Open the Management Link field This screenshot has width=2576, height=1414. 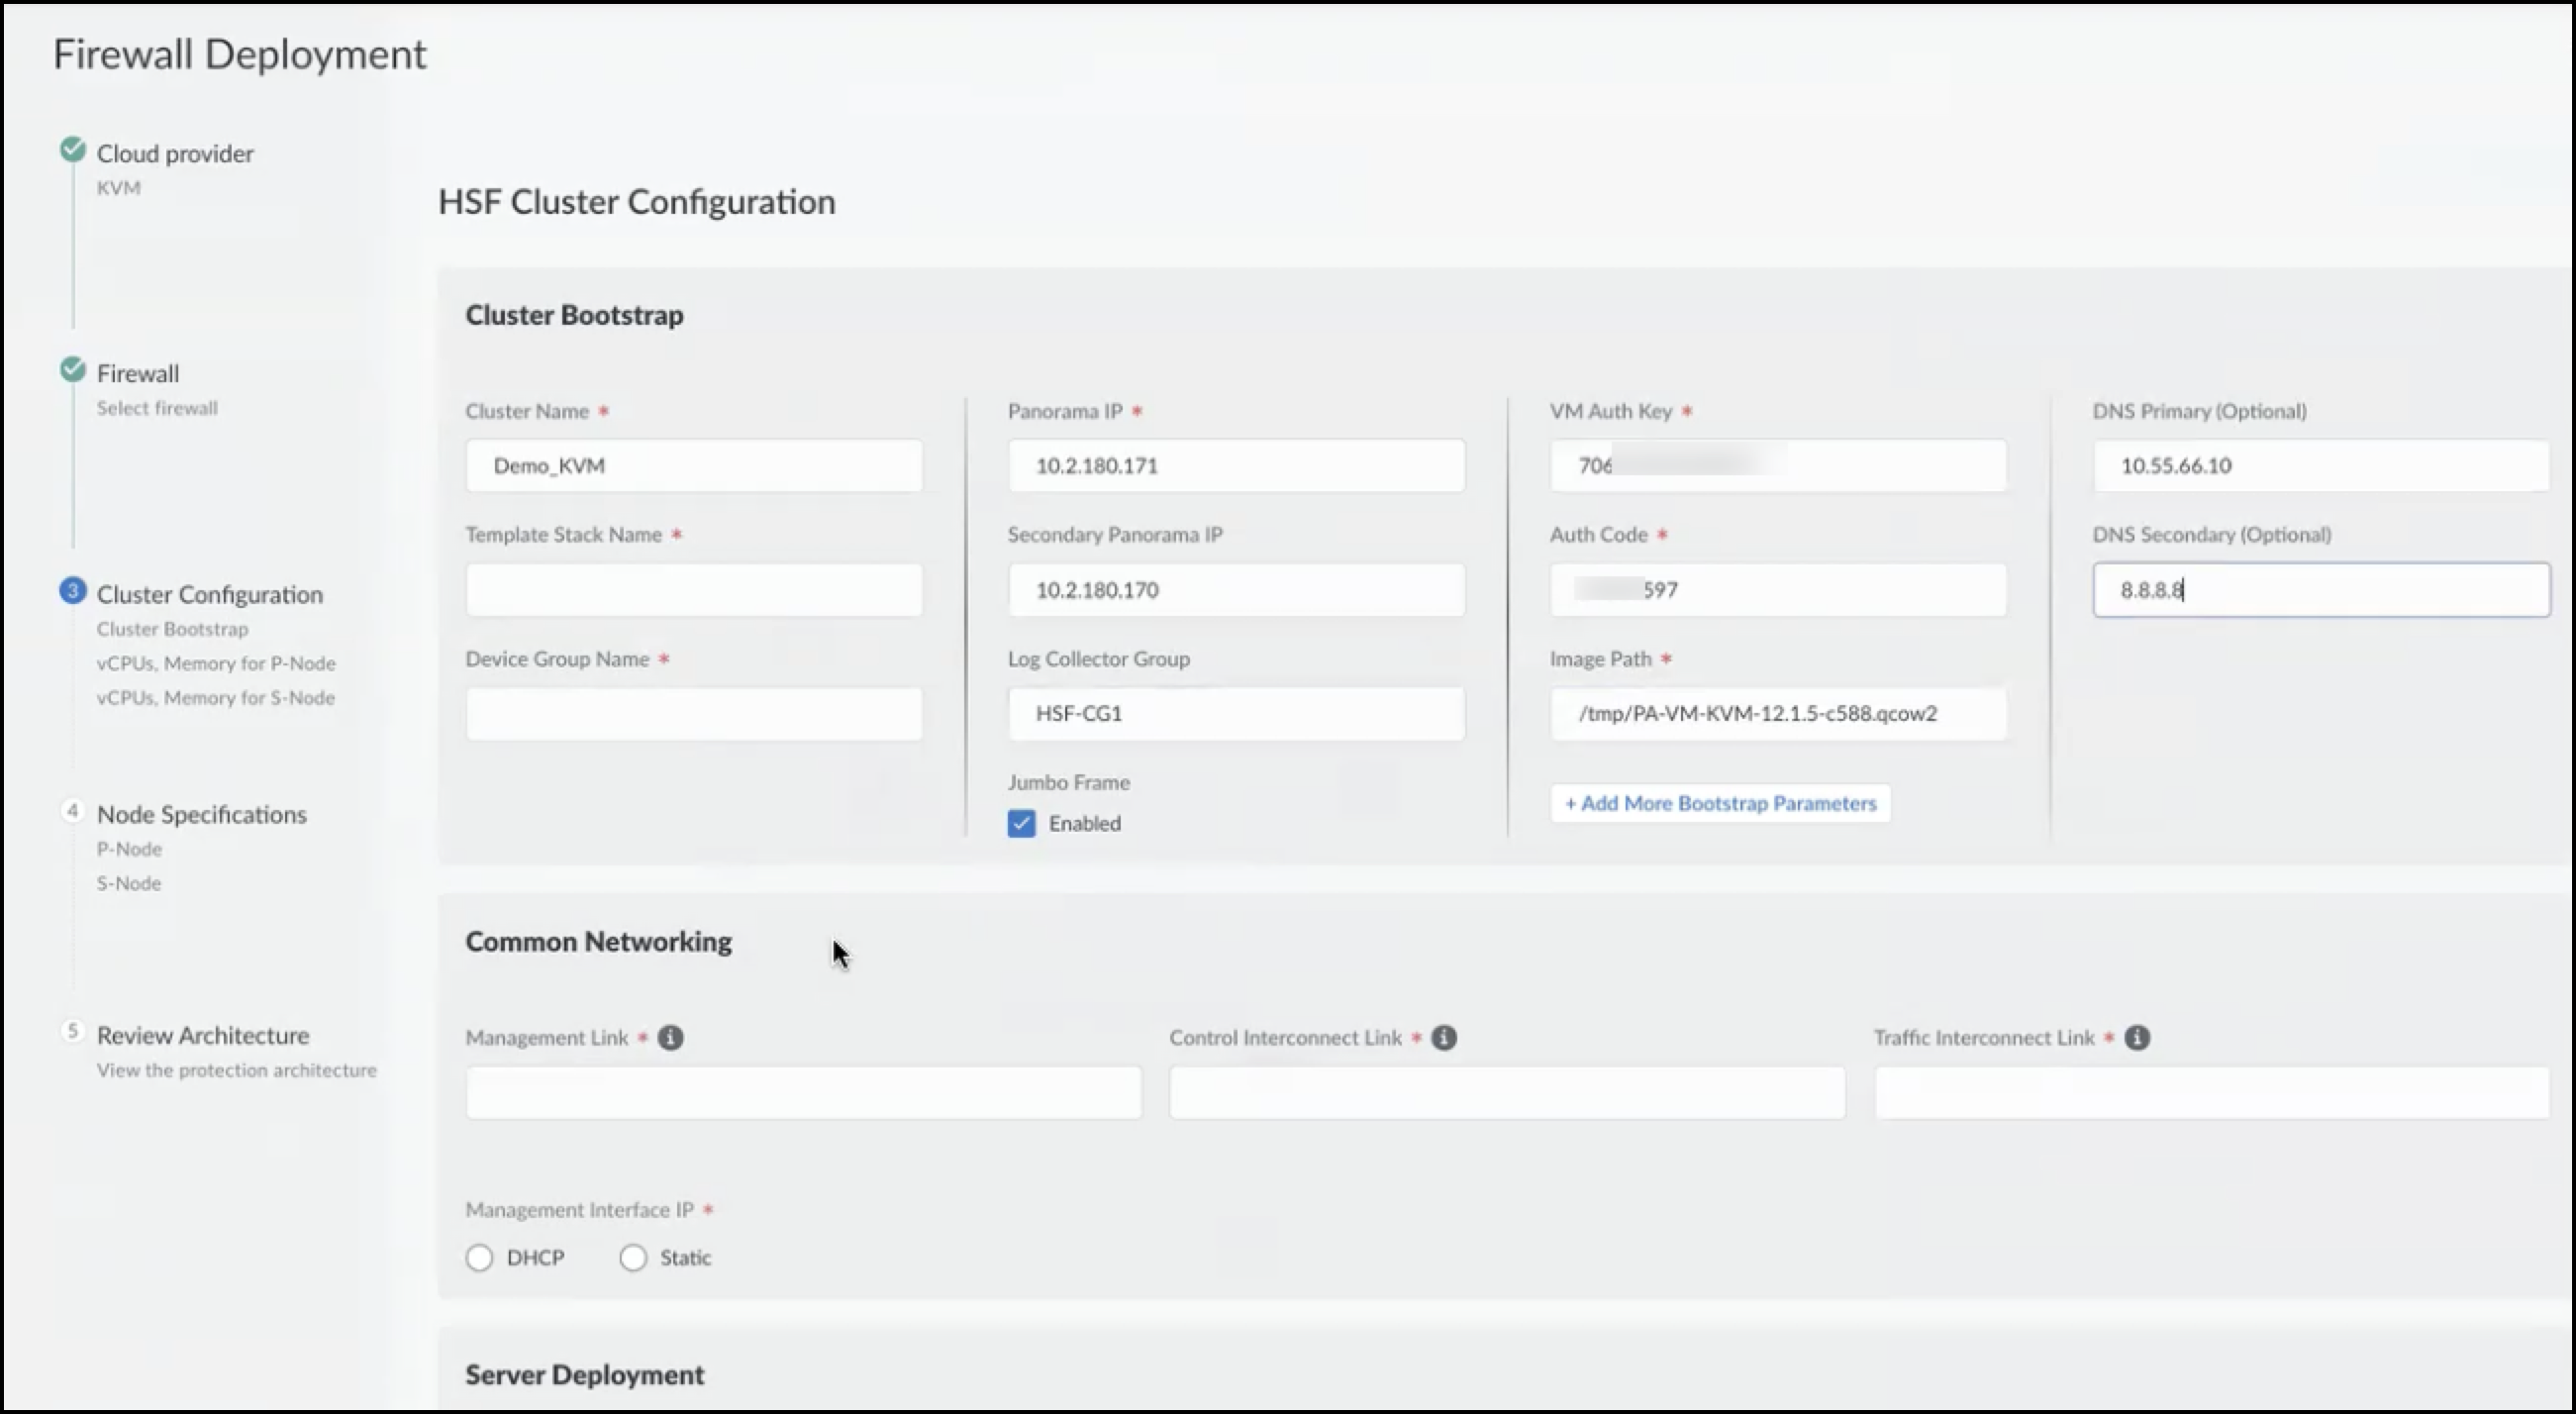click(x=803, y=1093)
